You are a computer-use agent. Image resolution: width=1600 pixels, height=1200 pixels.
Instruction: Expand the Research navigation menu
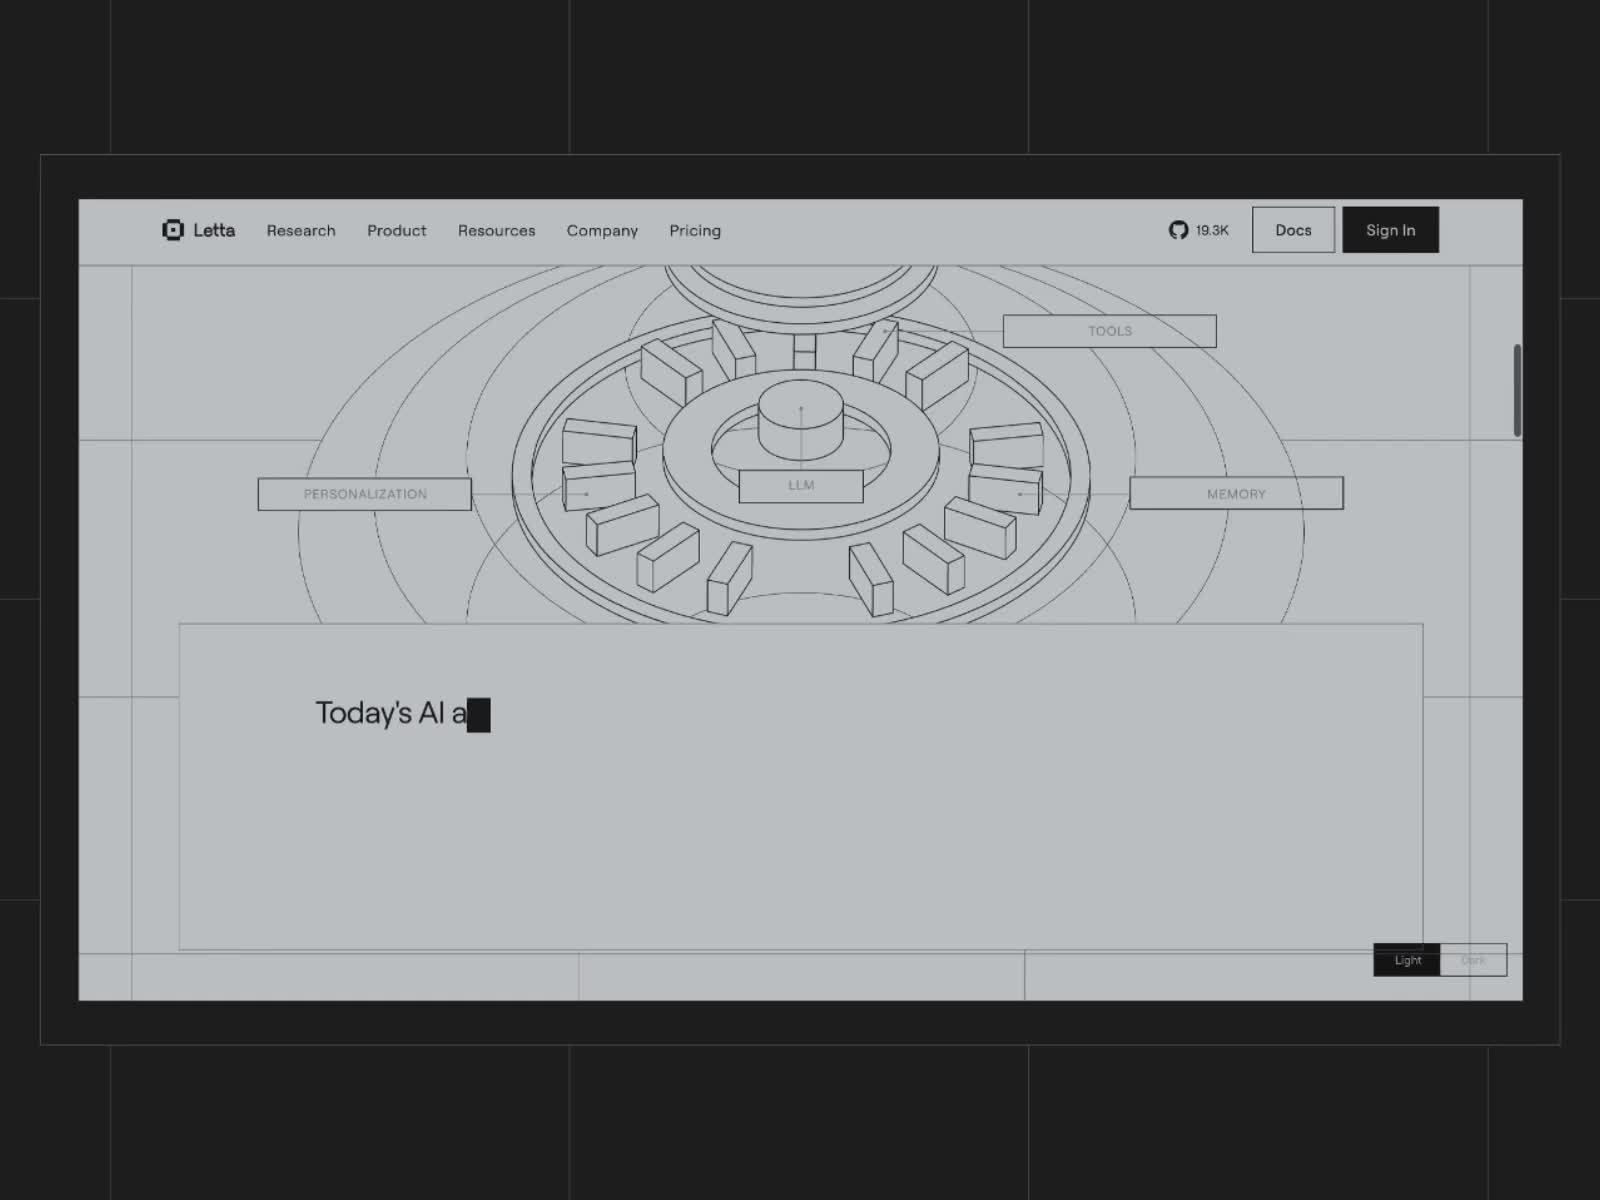301,230
